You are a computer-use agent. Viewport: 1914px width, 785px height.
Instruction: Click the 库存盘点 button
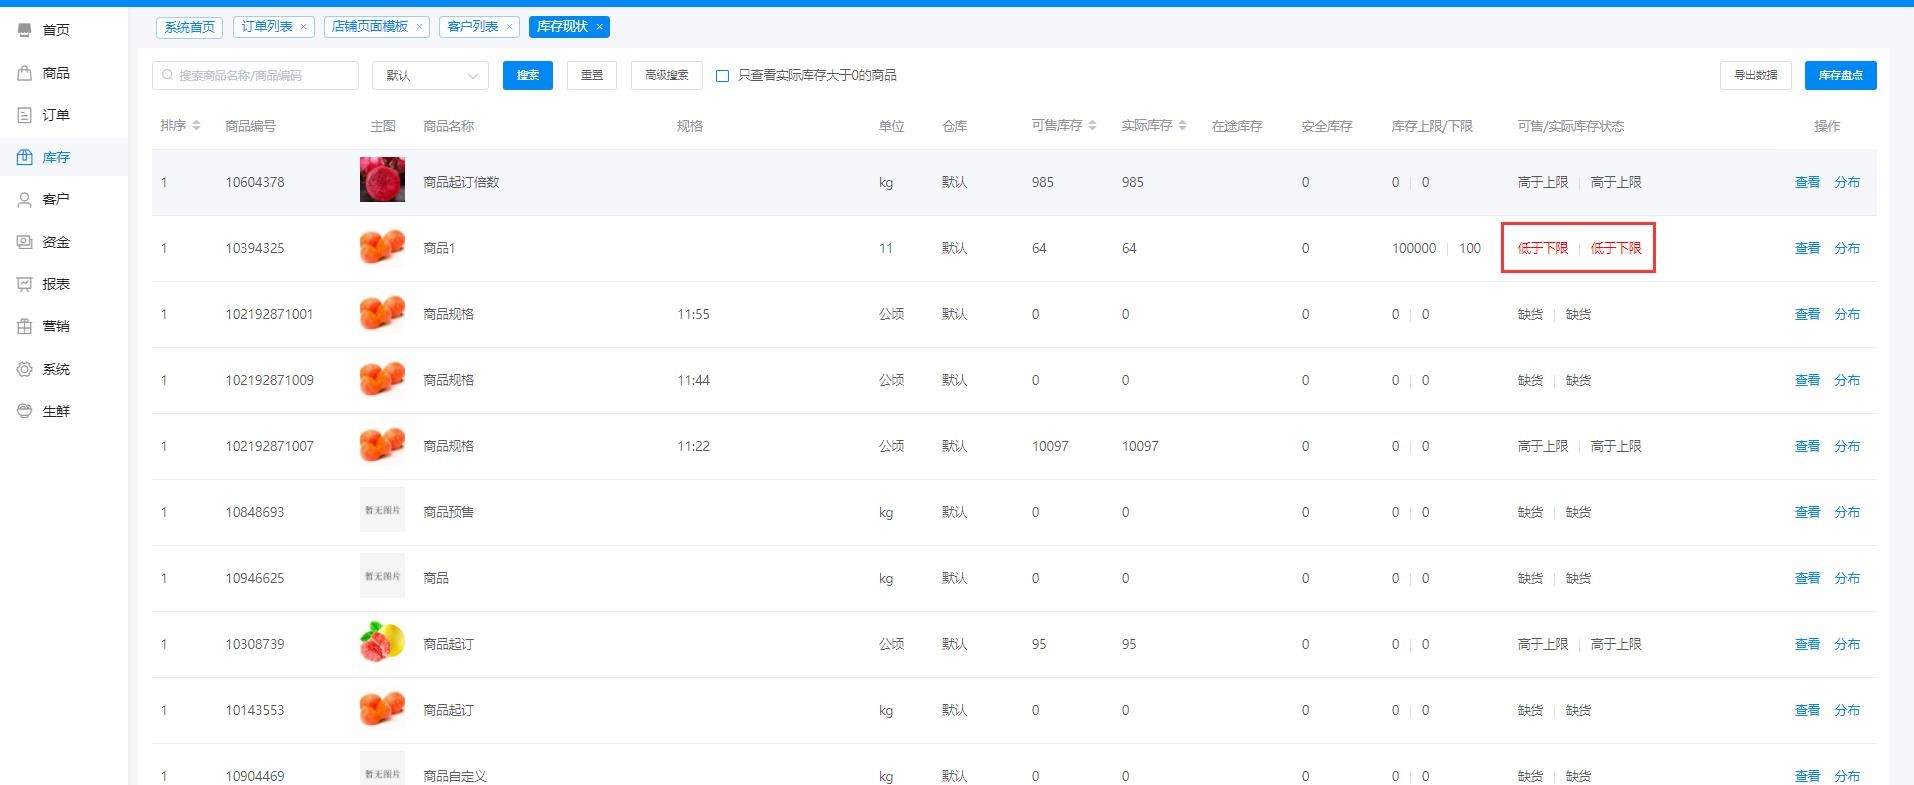pyautogui.click(x=1840, y=76)
